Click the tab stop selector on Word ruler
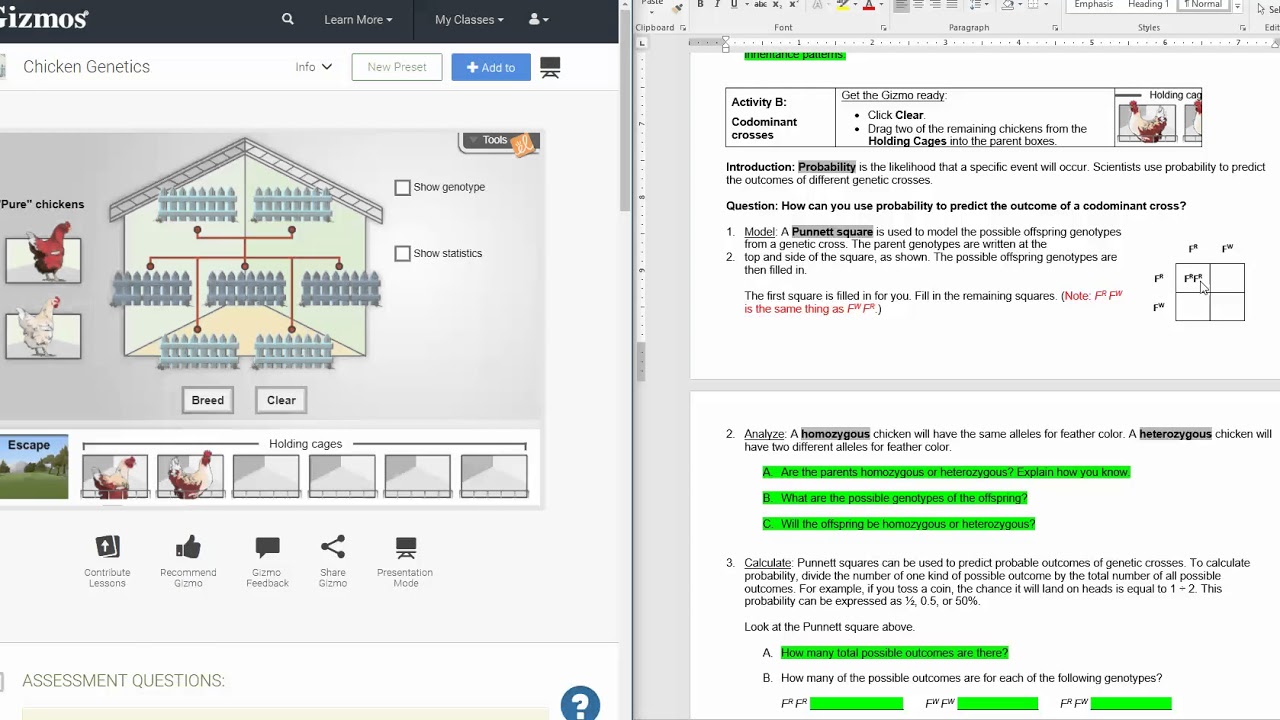Image resolution: width=1280 pixels, height=720 pixels. [x=642, y=43]
